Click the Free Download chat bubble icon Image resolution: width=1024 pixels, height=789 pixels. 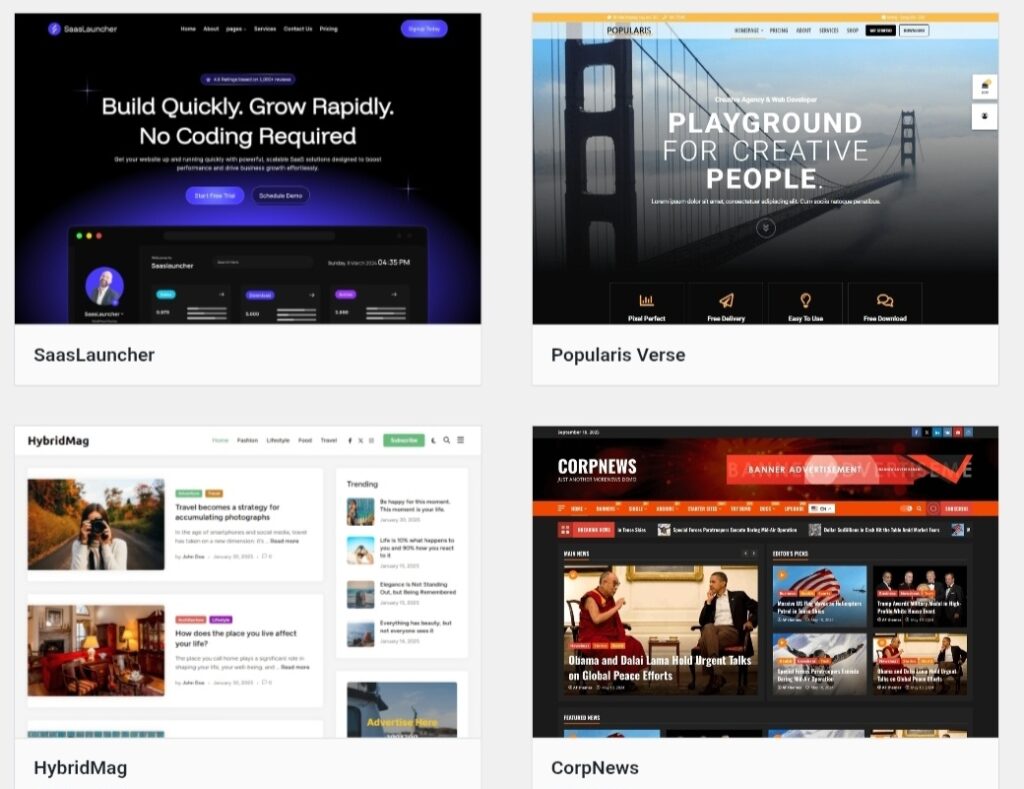882,300
